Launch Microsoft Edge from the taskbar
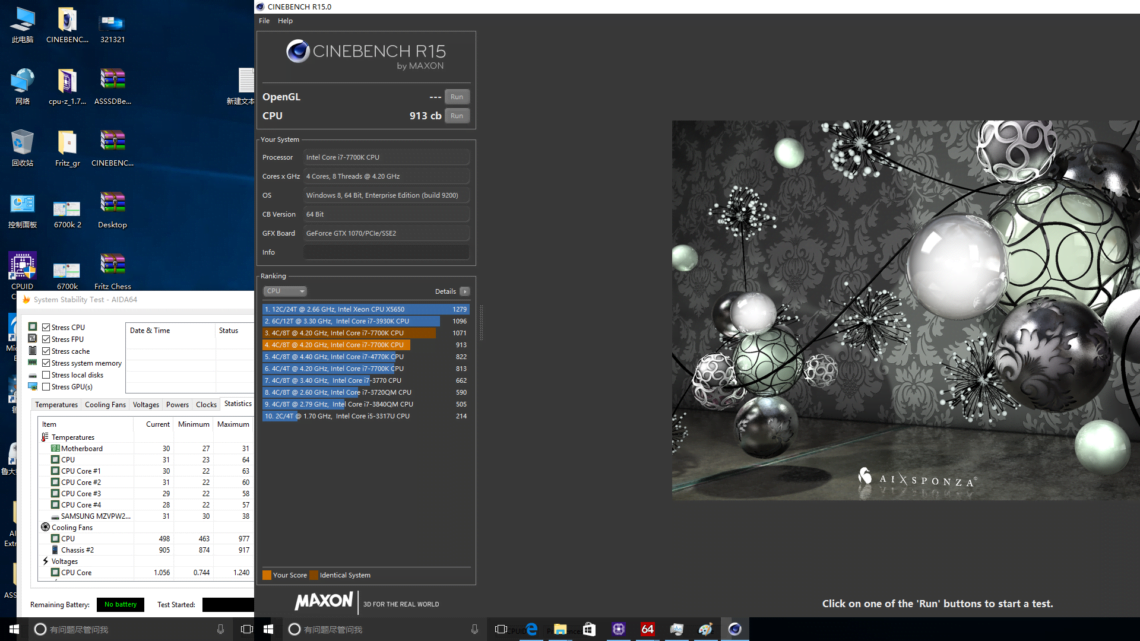This screenshot has width=1140, height=641. pyautogui.click(x=532, y=629)
